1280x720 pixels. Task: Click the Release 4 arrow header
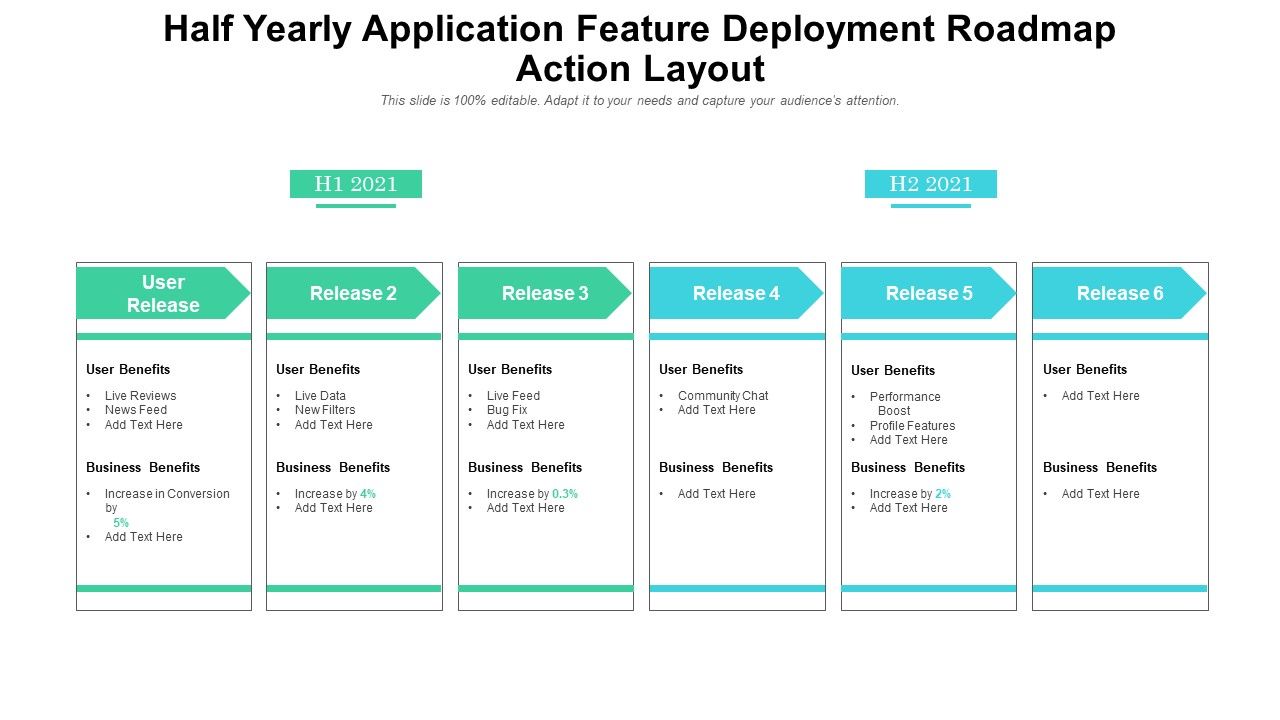click(x=736, y=293)
